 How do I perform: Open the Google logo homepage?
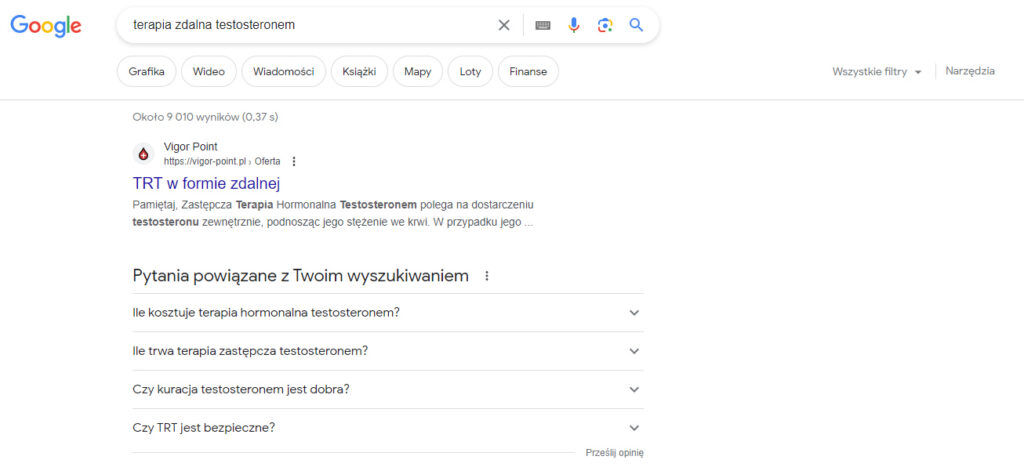(x=46, y=26)
